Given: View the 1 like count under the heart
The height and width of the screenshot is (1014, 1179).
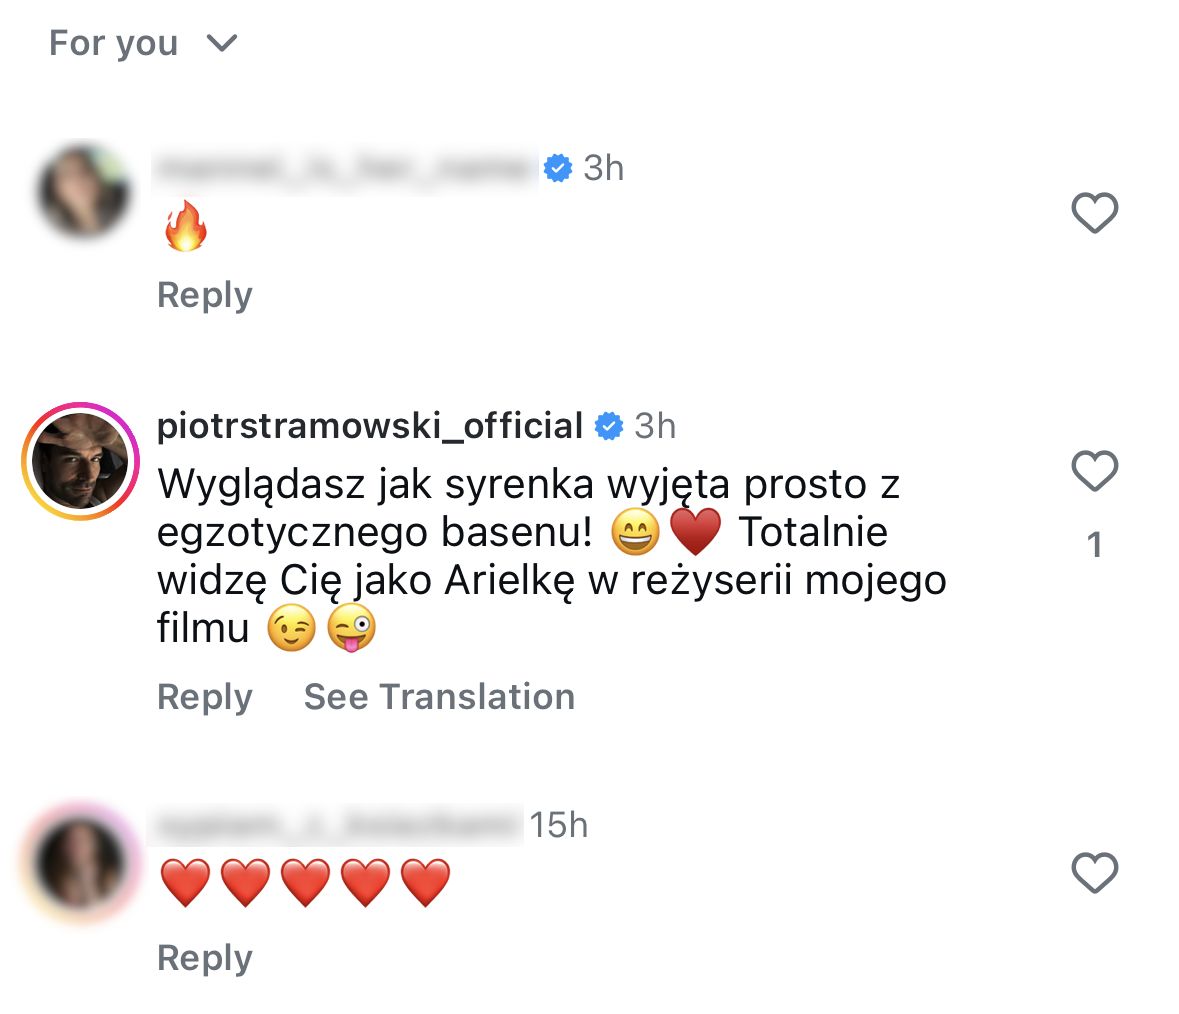Looking at the screenshot, I should click(1097, 545).
